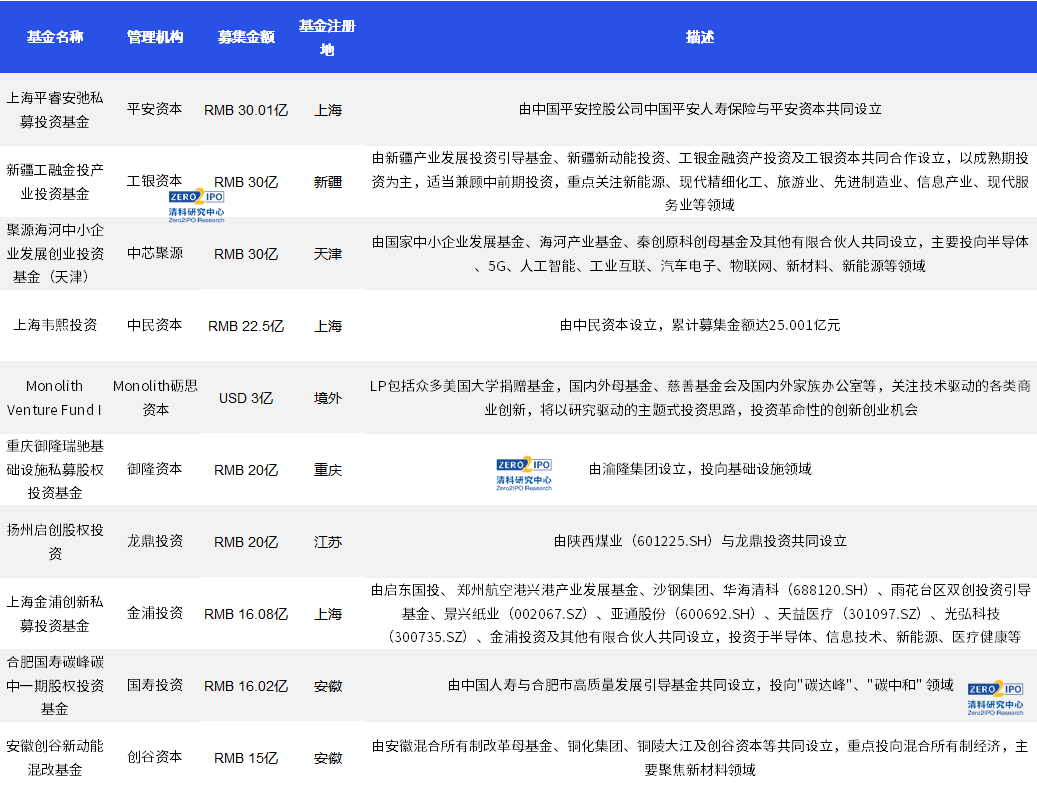Image resolution: width=1037 pixels, height=787 pixels.
Task: Click registration place 重庆
Action: click(x=327, y=470)
